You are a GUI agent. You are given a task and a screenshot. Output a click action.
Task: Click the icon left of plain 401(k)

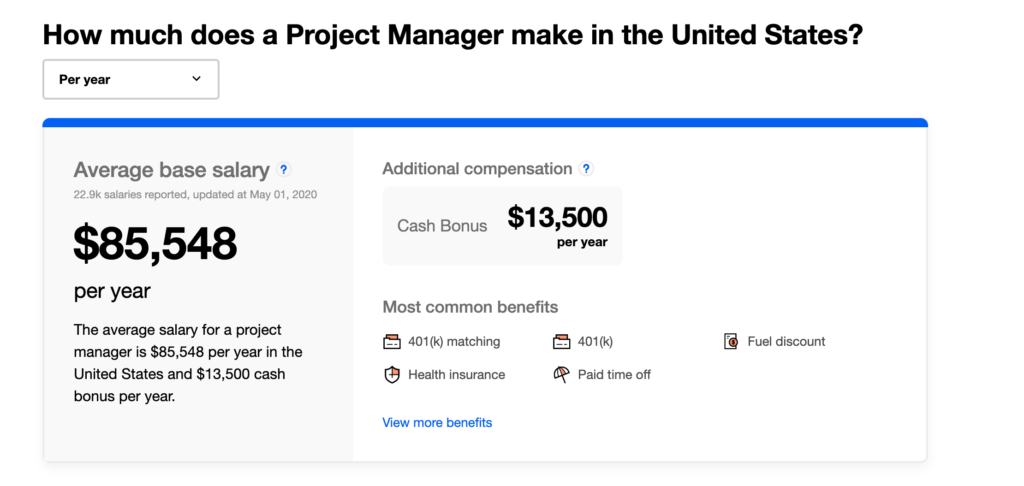point(561,342)
